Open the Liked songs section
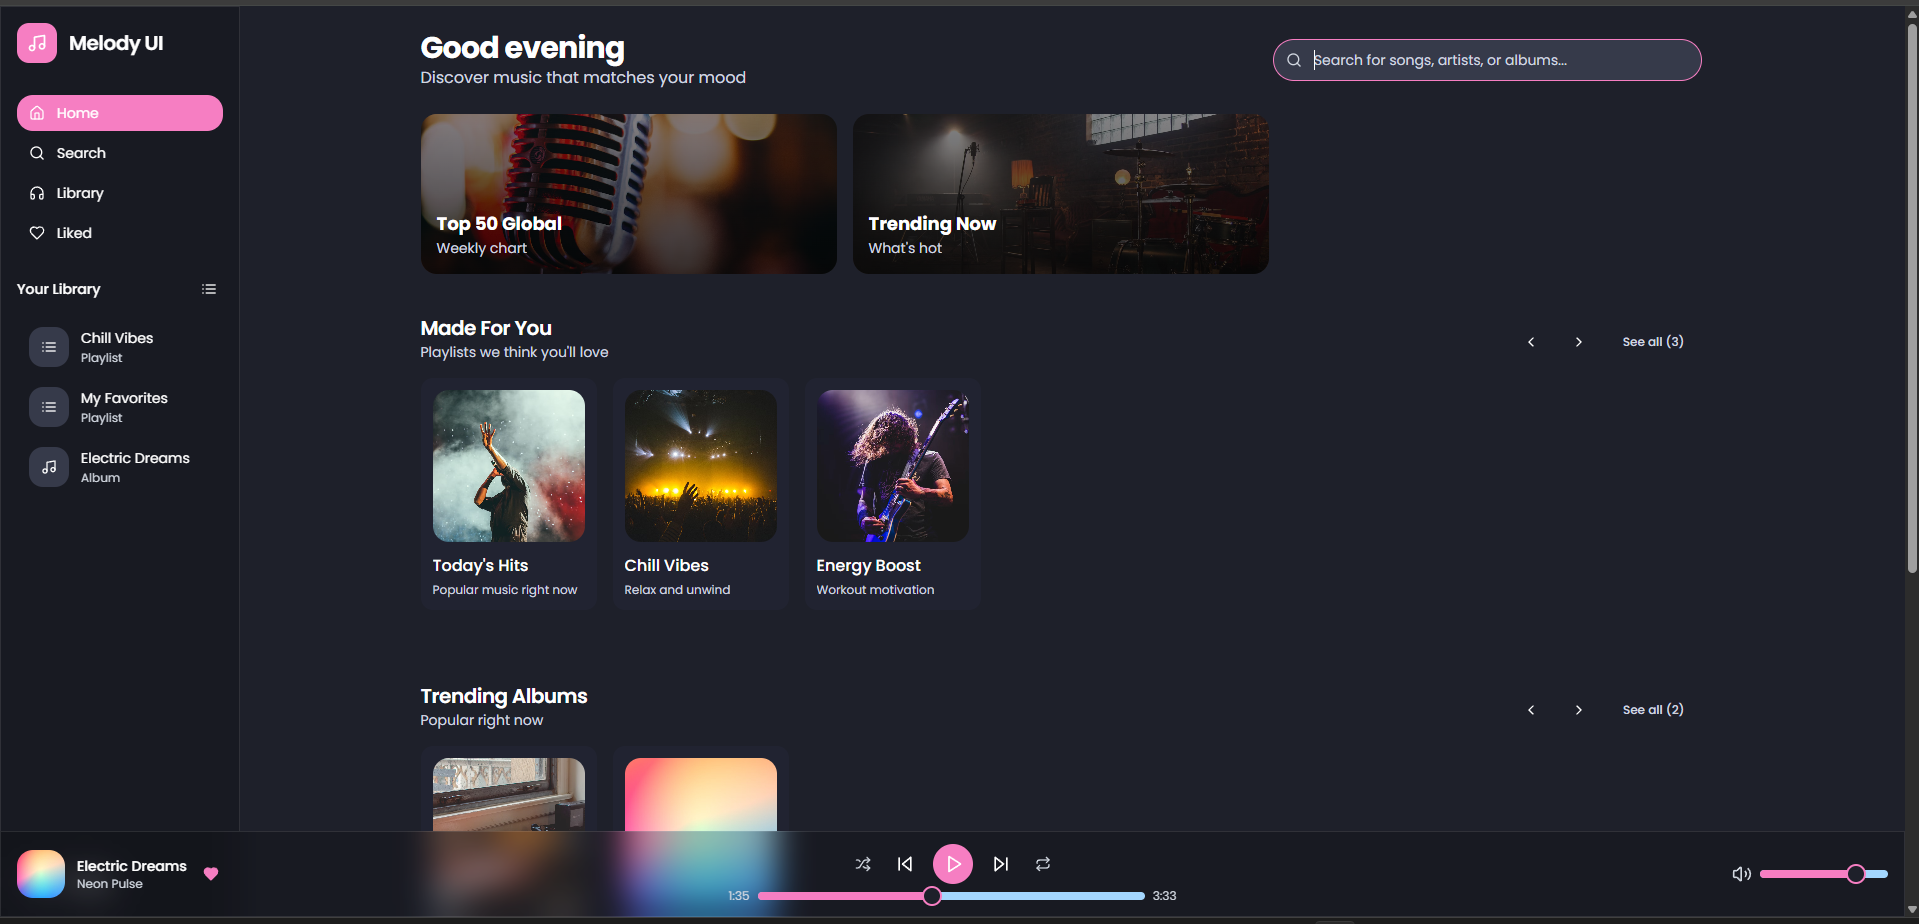1919x924 pixels. [73, 233]
